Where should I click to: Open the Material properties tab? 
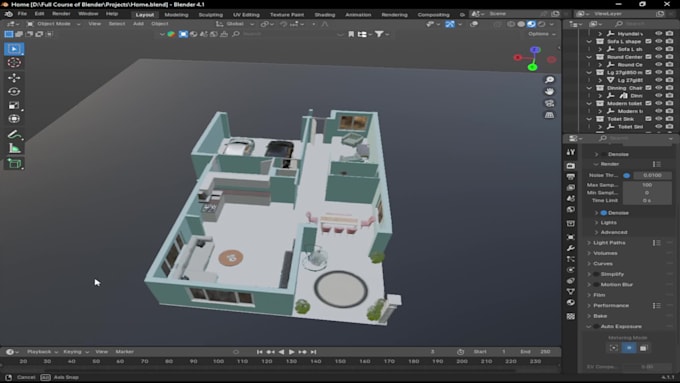tap(571, 302)
